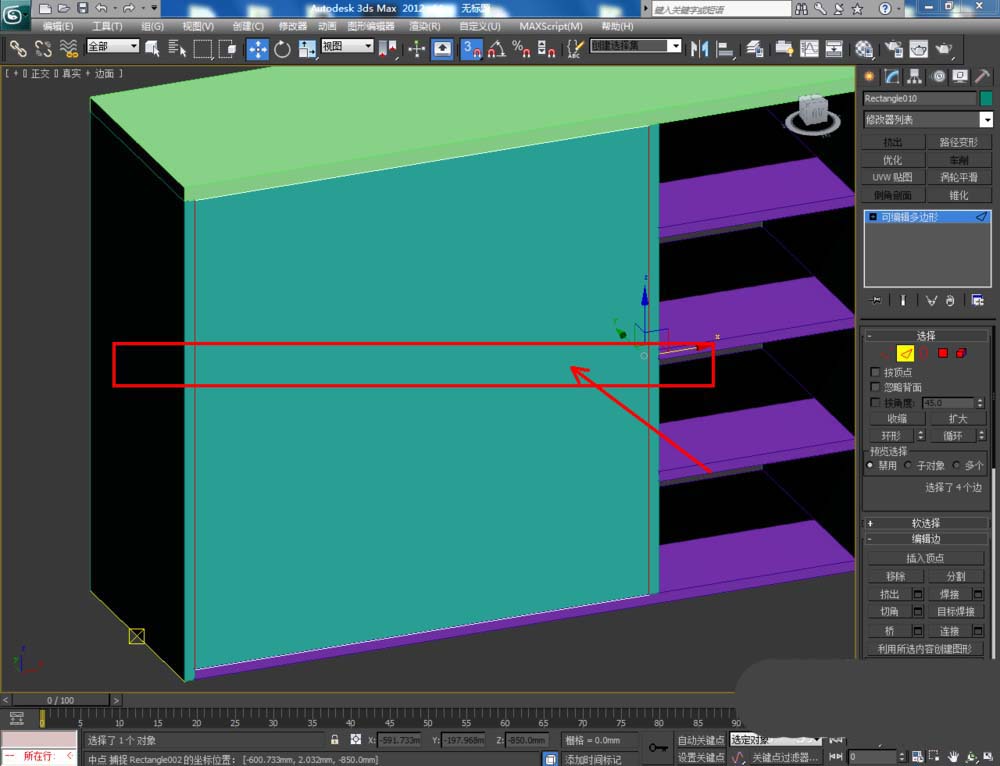Image resolution: width=1000 pixels, height=766 pixels.
Task: Click the Mirror tool icon
Action: coord(700,49)
